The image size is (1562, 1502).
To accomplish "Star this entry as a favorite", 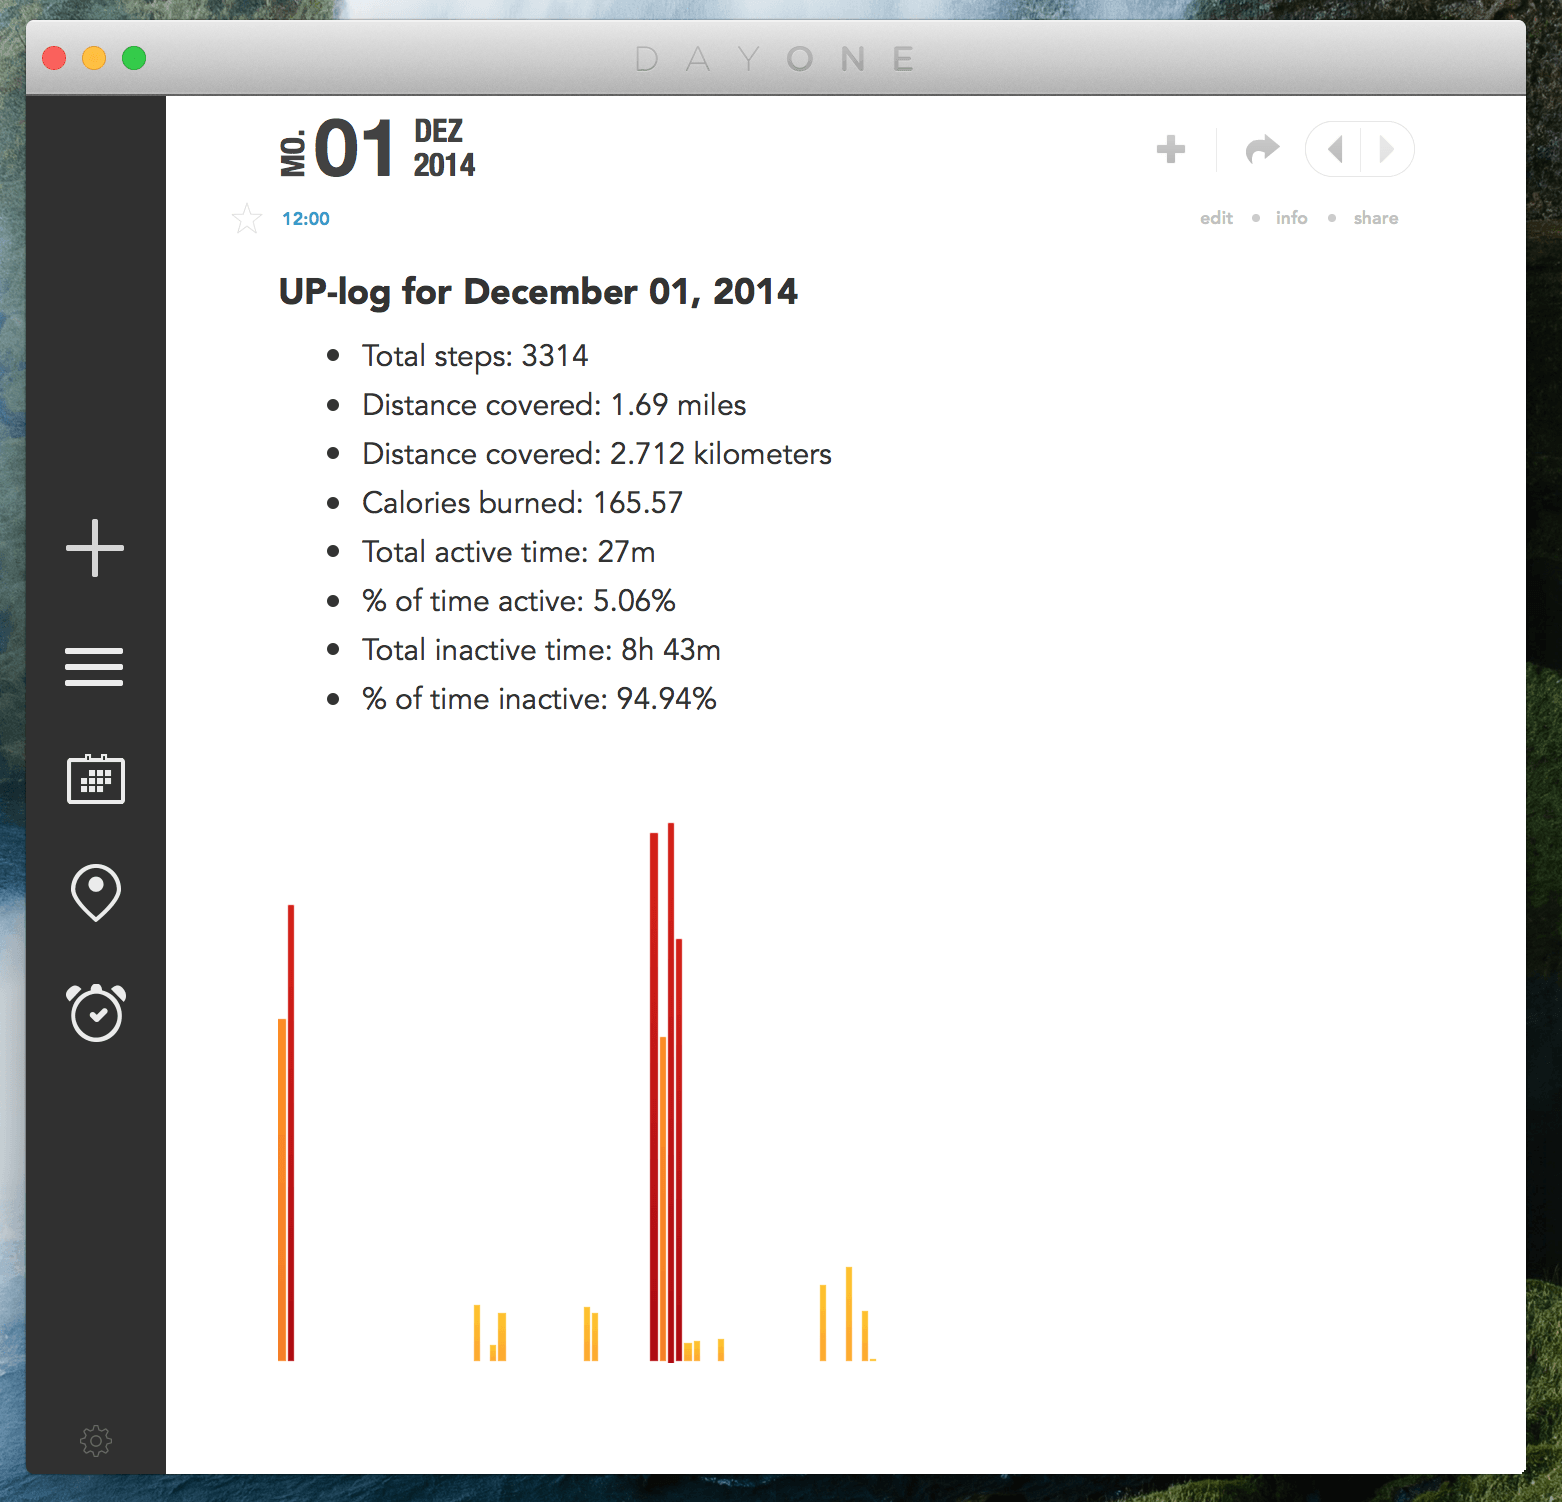I will coord(246,218).
